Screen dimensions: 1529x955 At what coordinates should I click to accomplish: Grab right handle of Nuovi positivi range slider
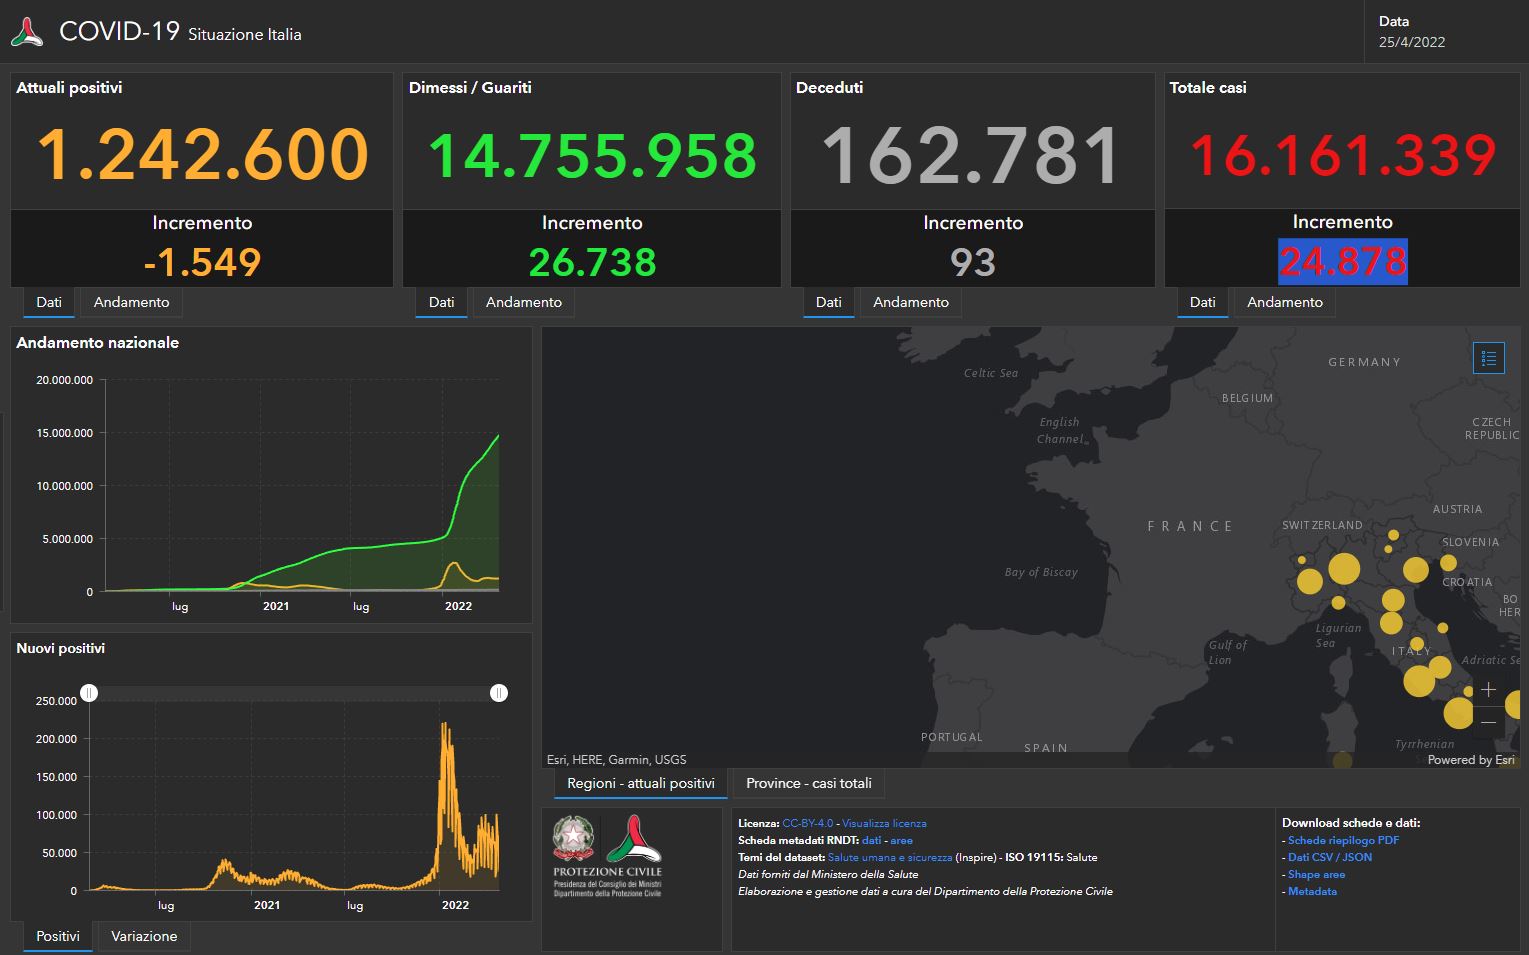point(499,693)
